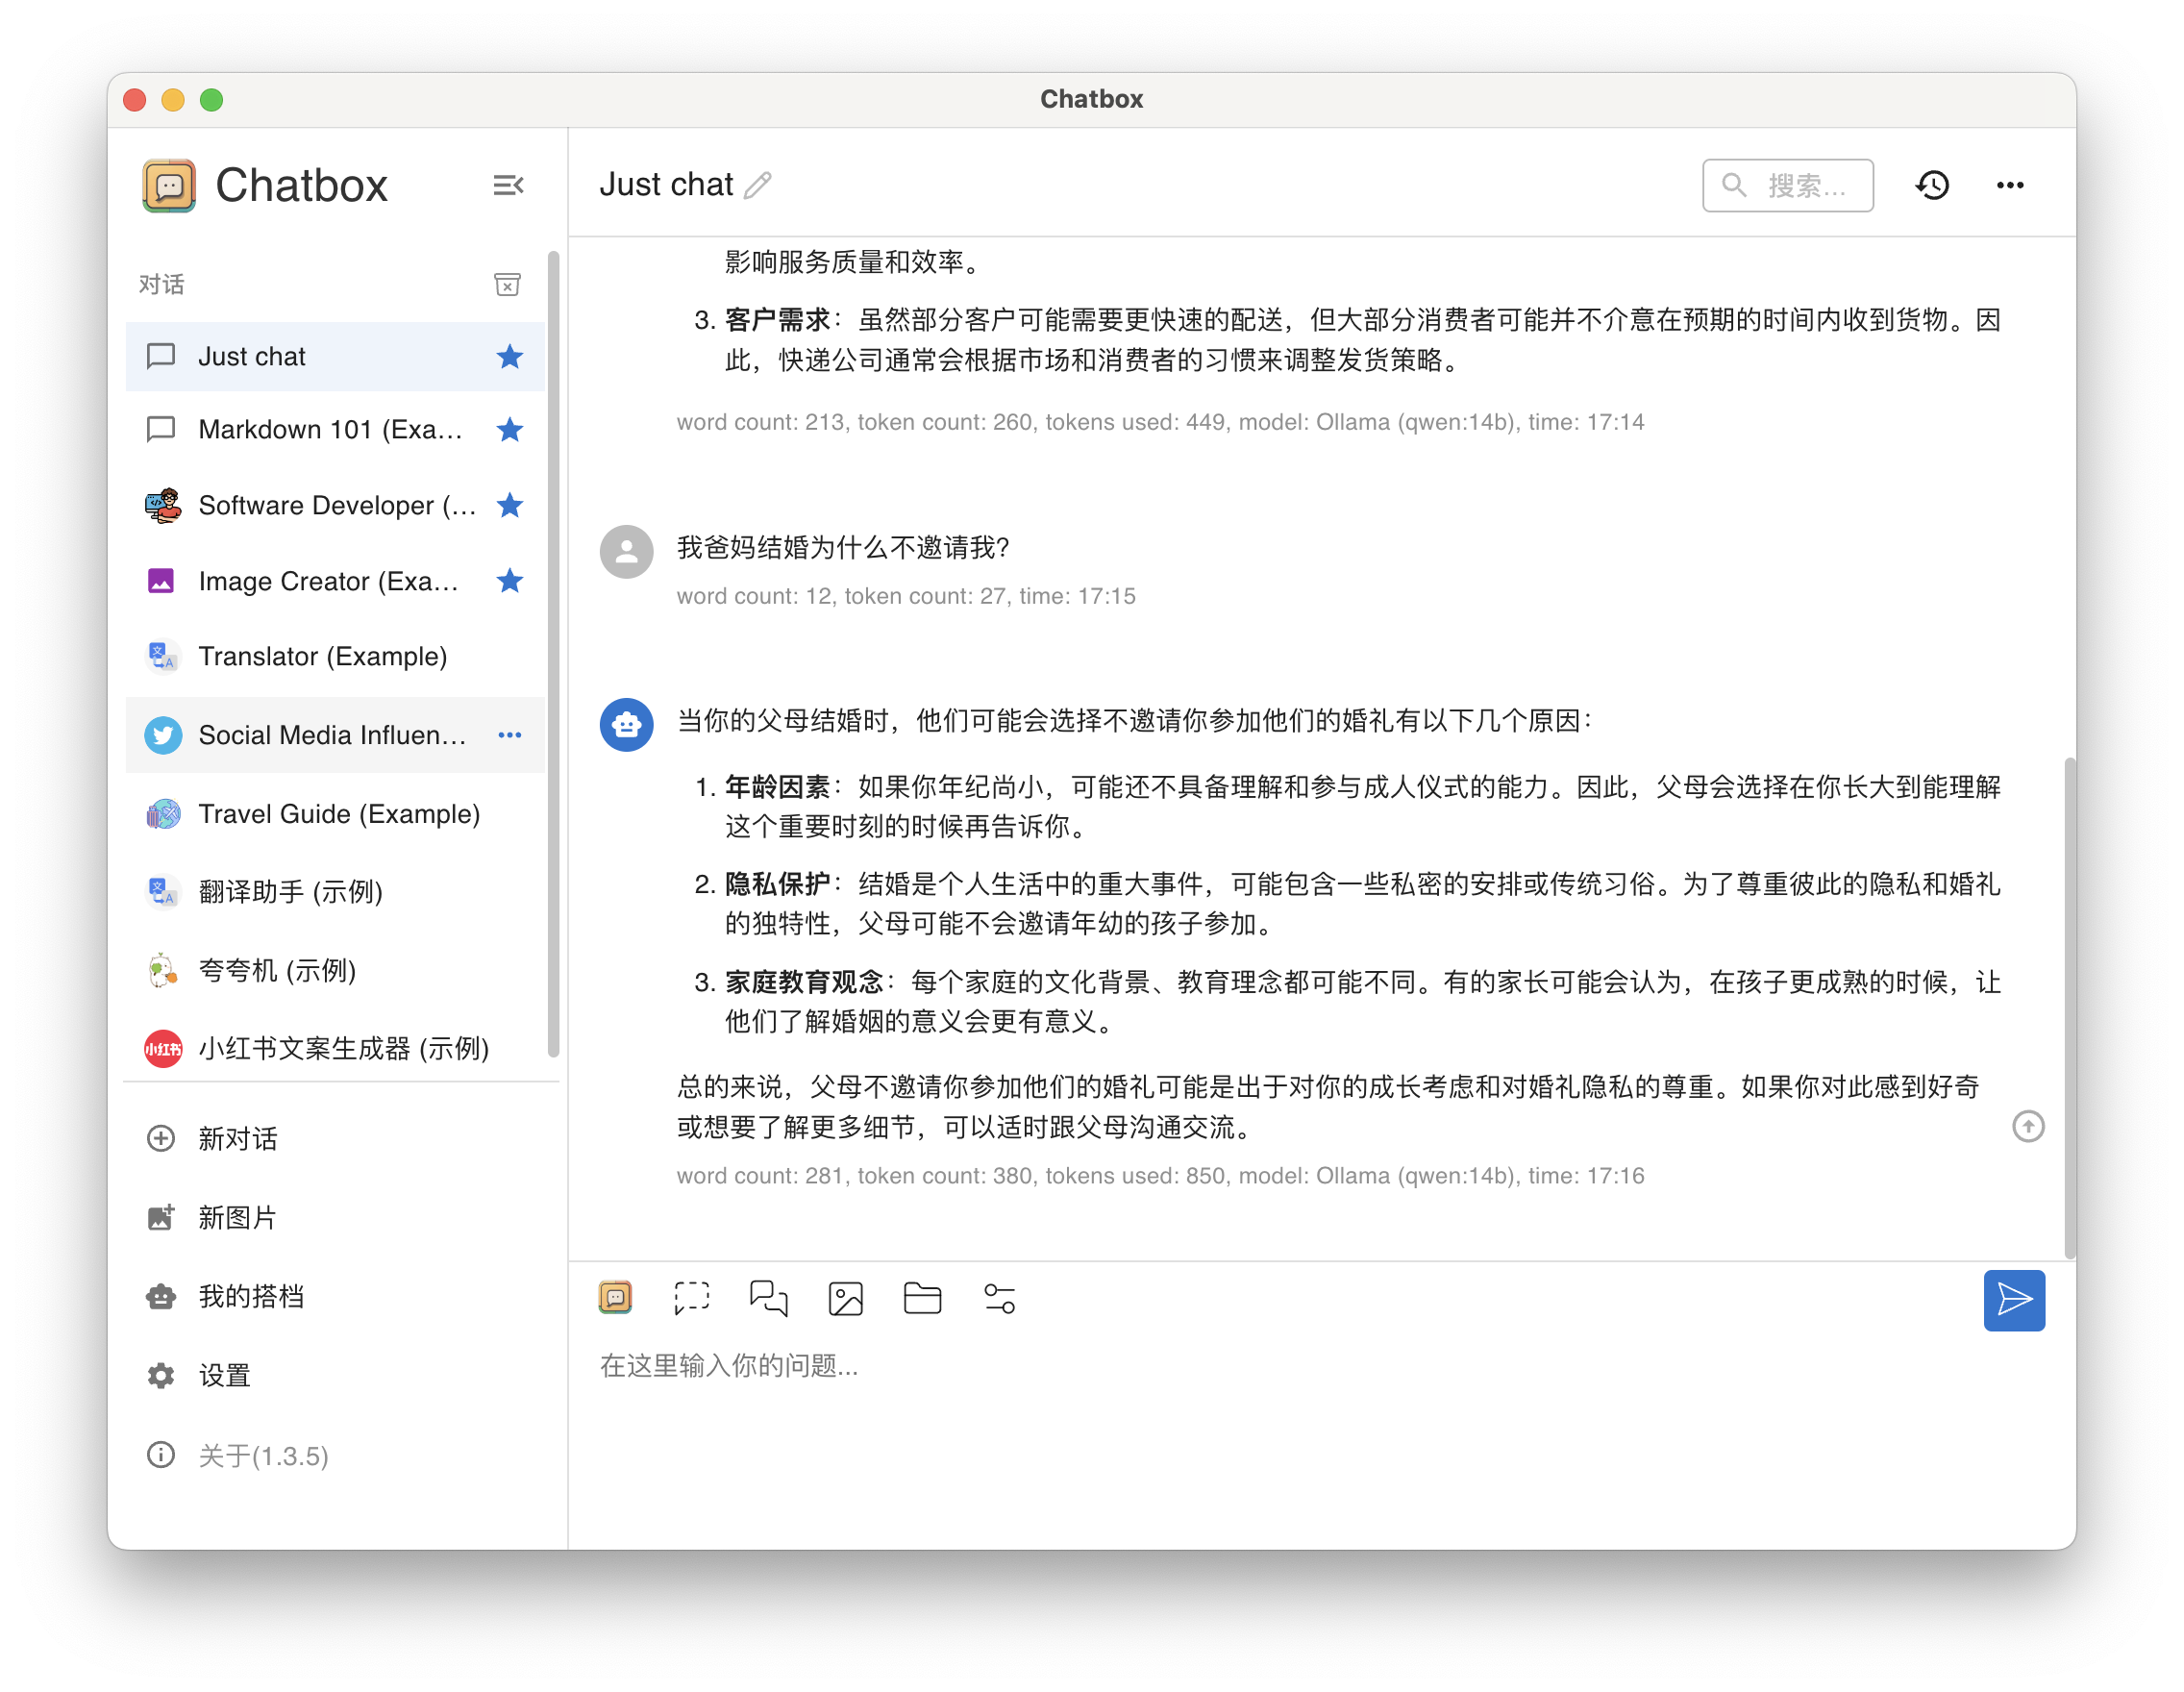2184x1692 pixels.
Task: Click the message input field
Action: coord(1200,1366)
